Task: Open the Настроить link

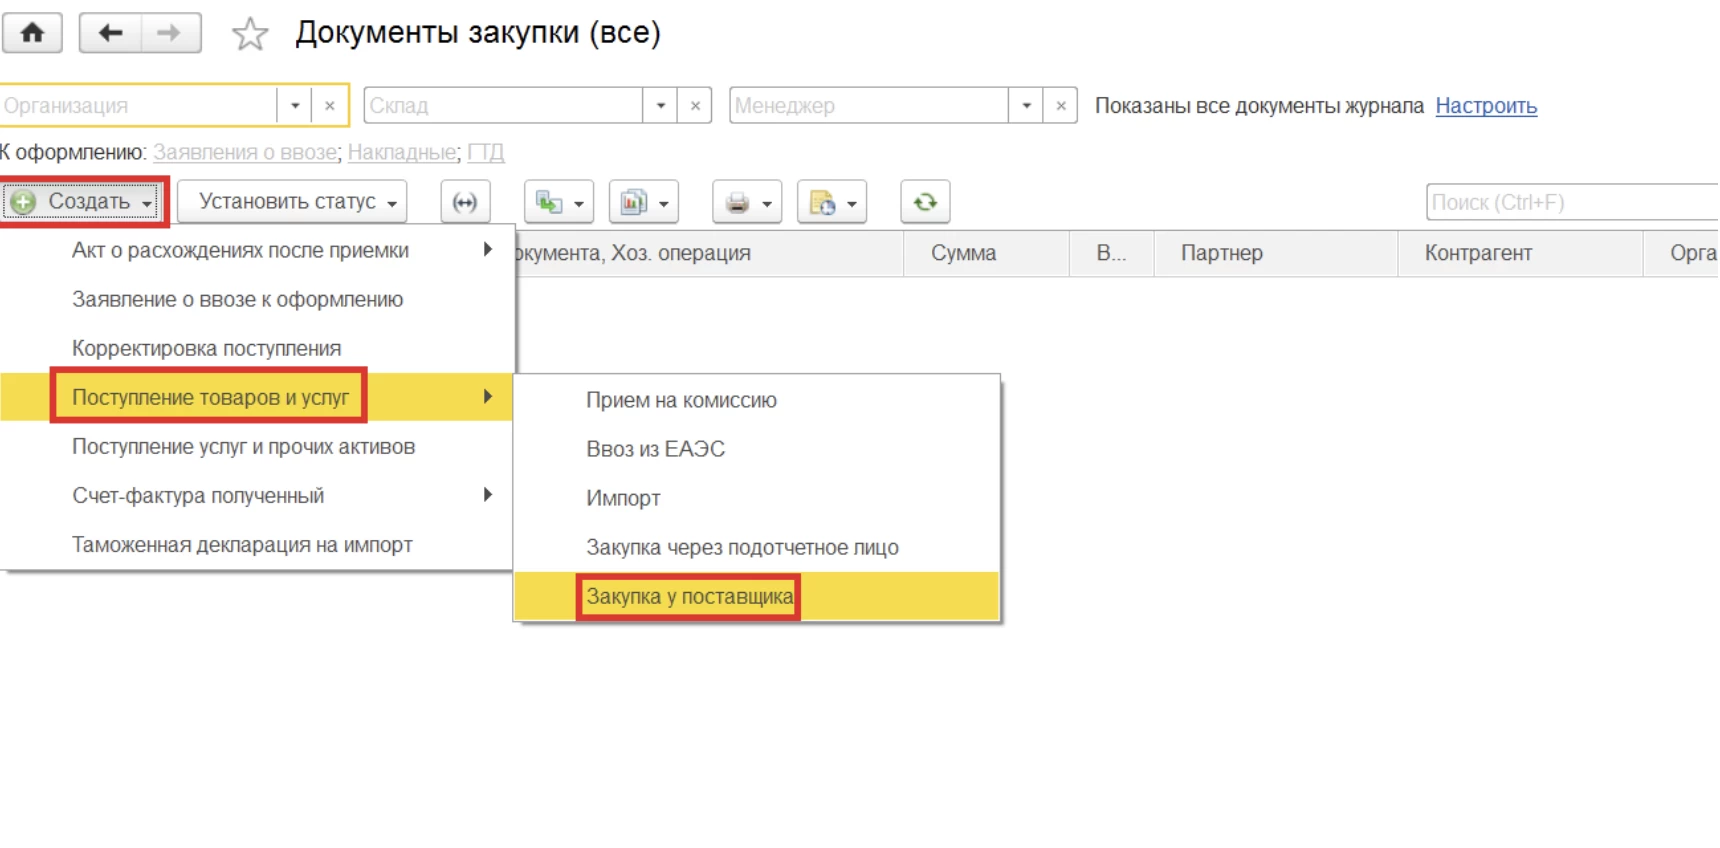Action: pos(1485,106)
